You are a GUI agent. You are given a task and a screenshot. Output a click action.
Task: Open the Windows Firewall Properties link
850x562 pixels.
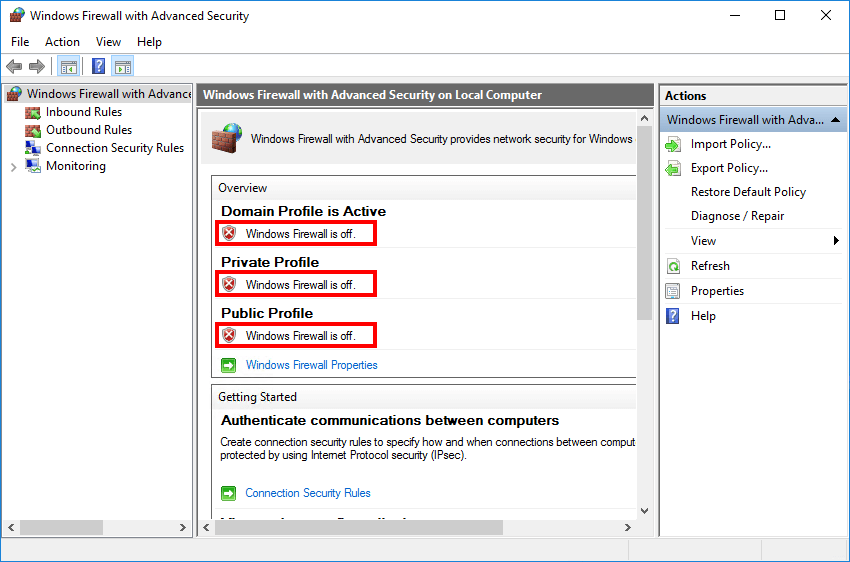tap(312, 365)
